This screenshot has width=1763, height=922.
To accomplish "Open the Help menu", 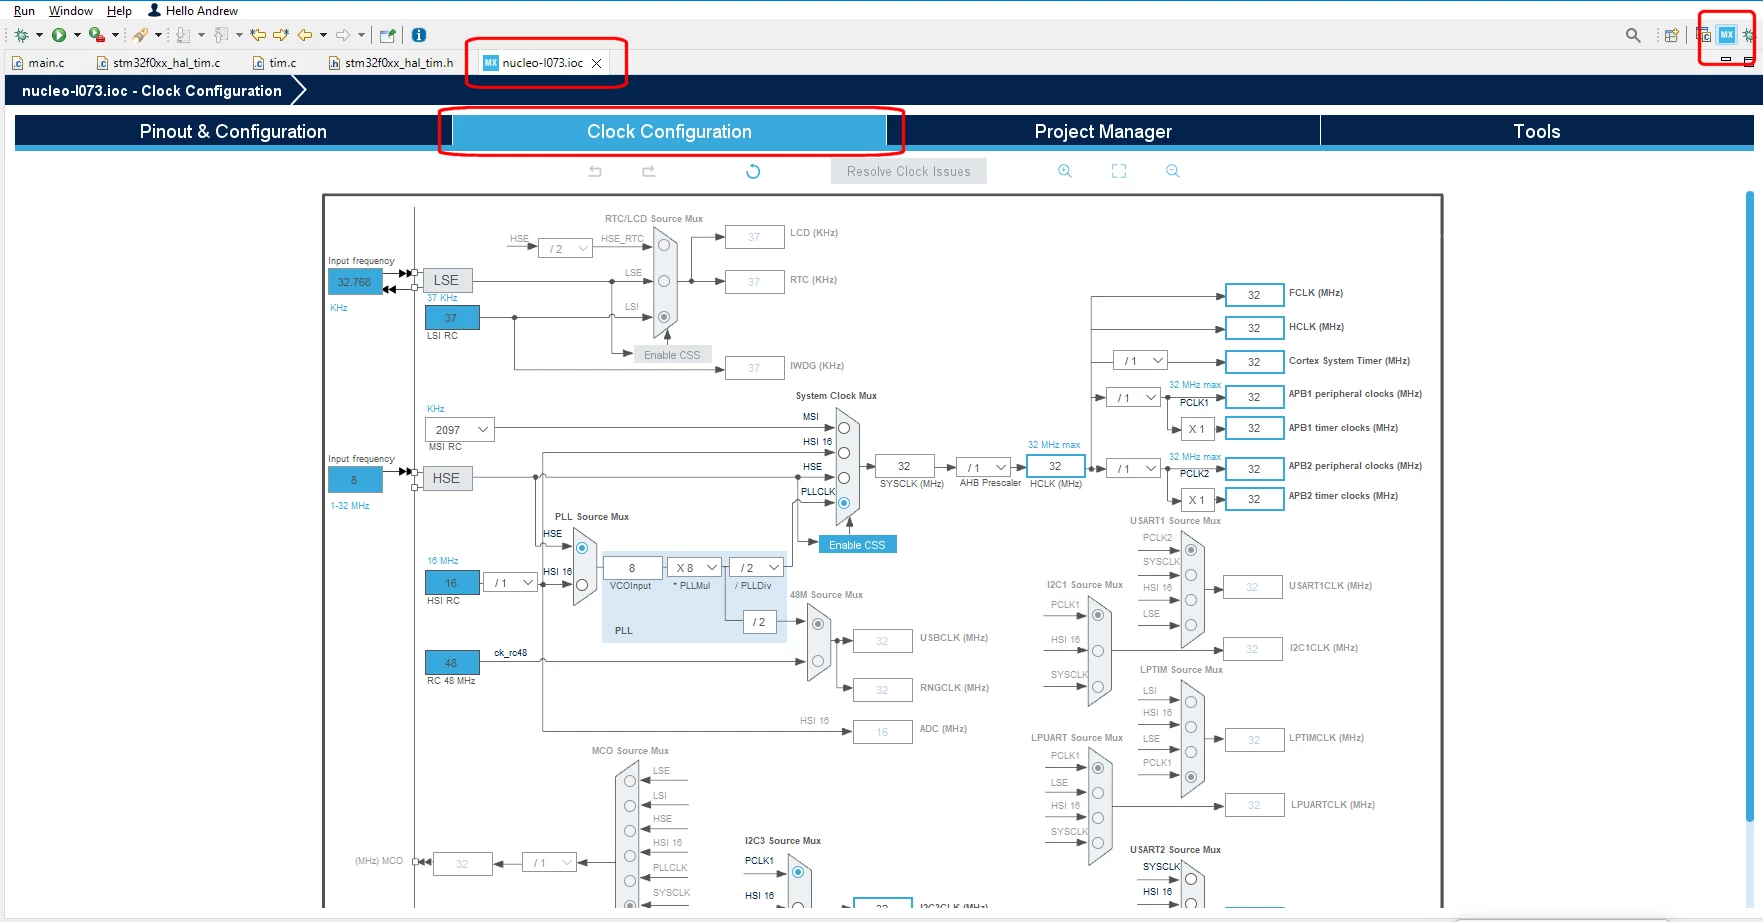I will (x=119, y=10).
